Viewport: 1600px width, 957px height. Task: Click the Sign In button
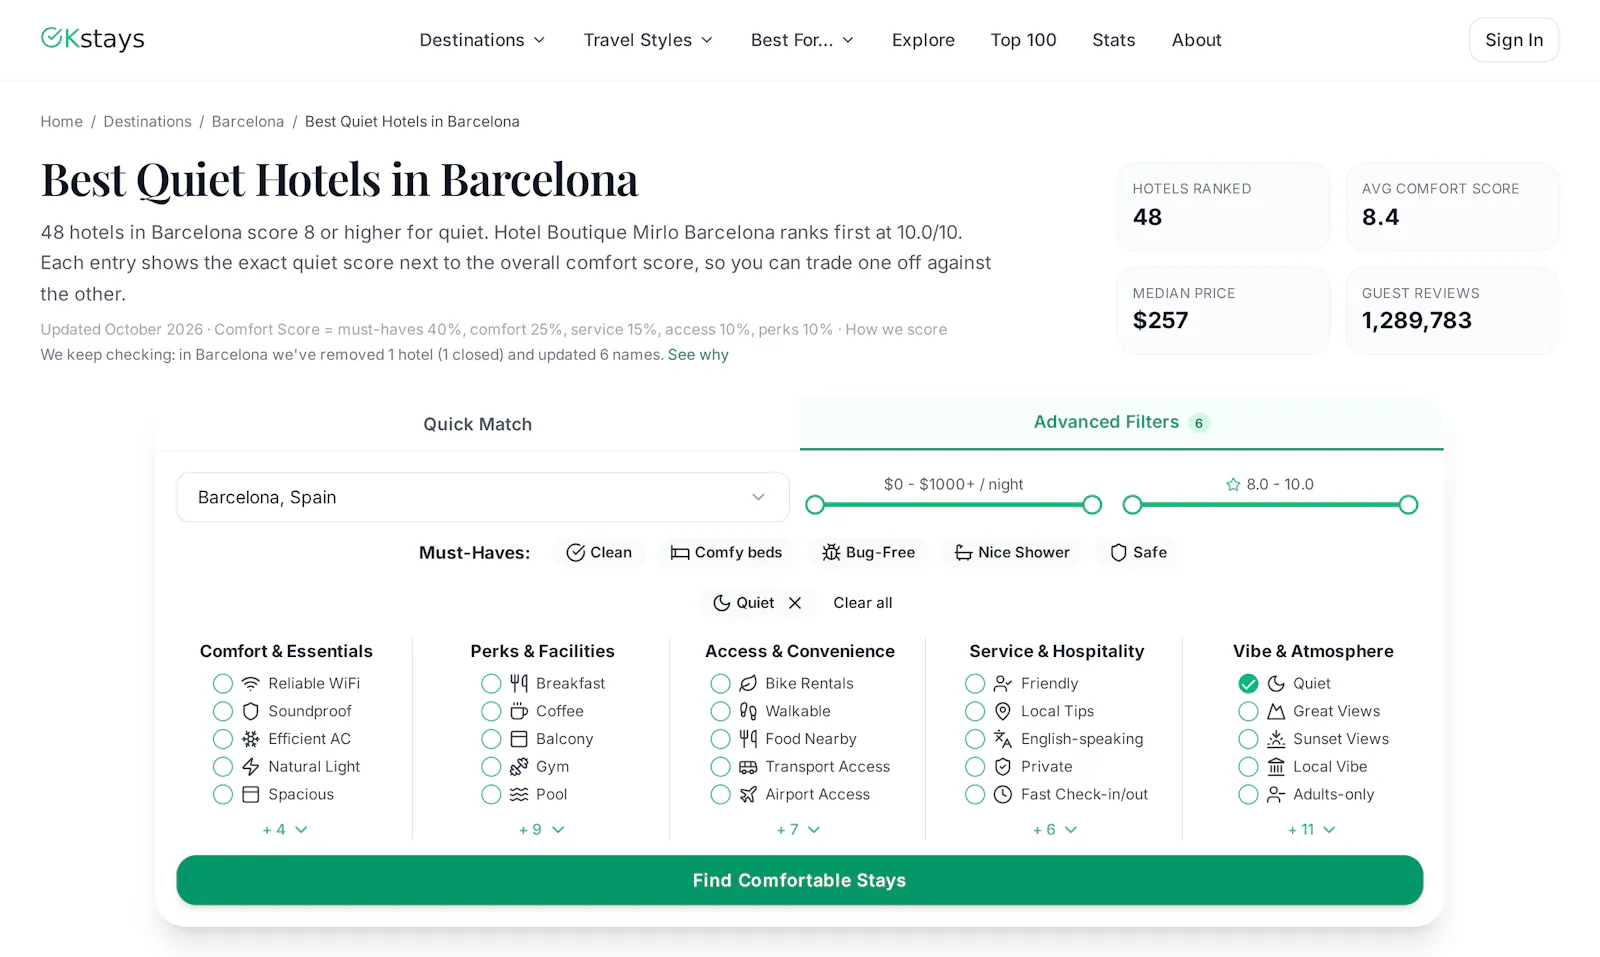click(1514, 40)
